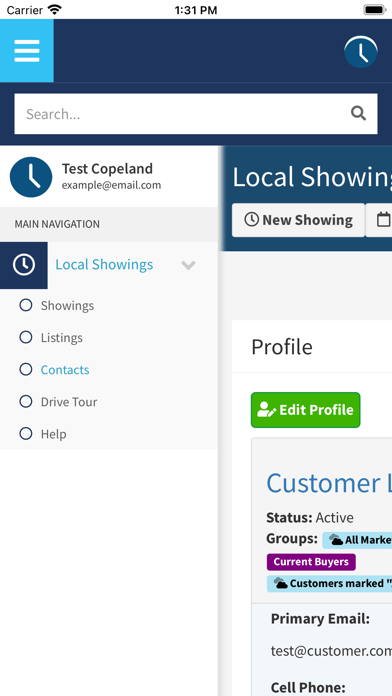Viewport: 392px width, 696px height.
Task: Click the circle icon beside Listings
Action: click(x=26, y=337)
